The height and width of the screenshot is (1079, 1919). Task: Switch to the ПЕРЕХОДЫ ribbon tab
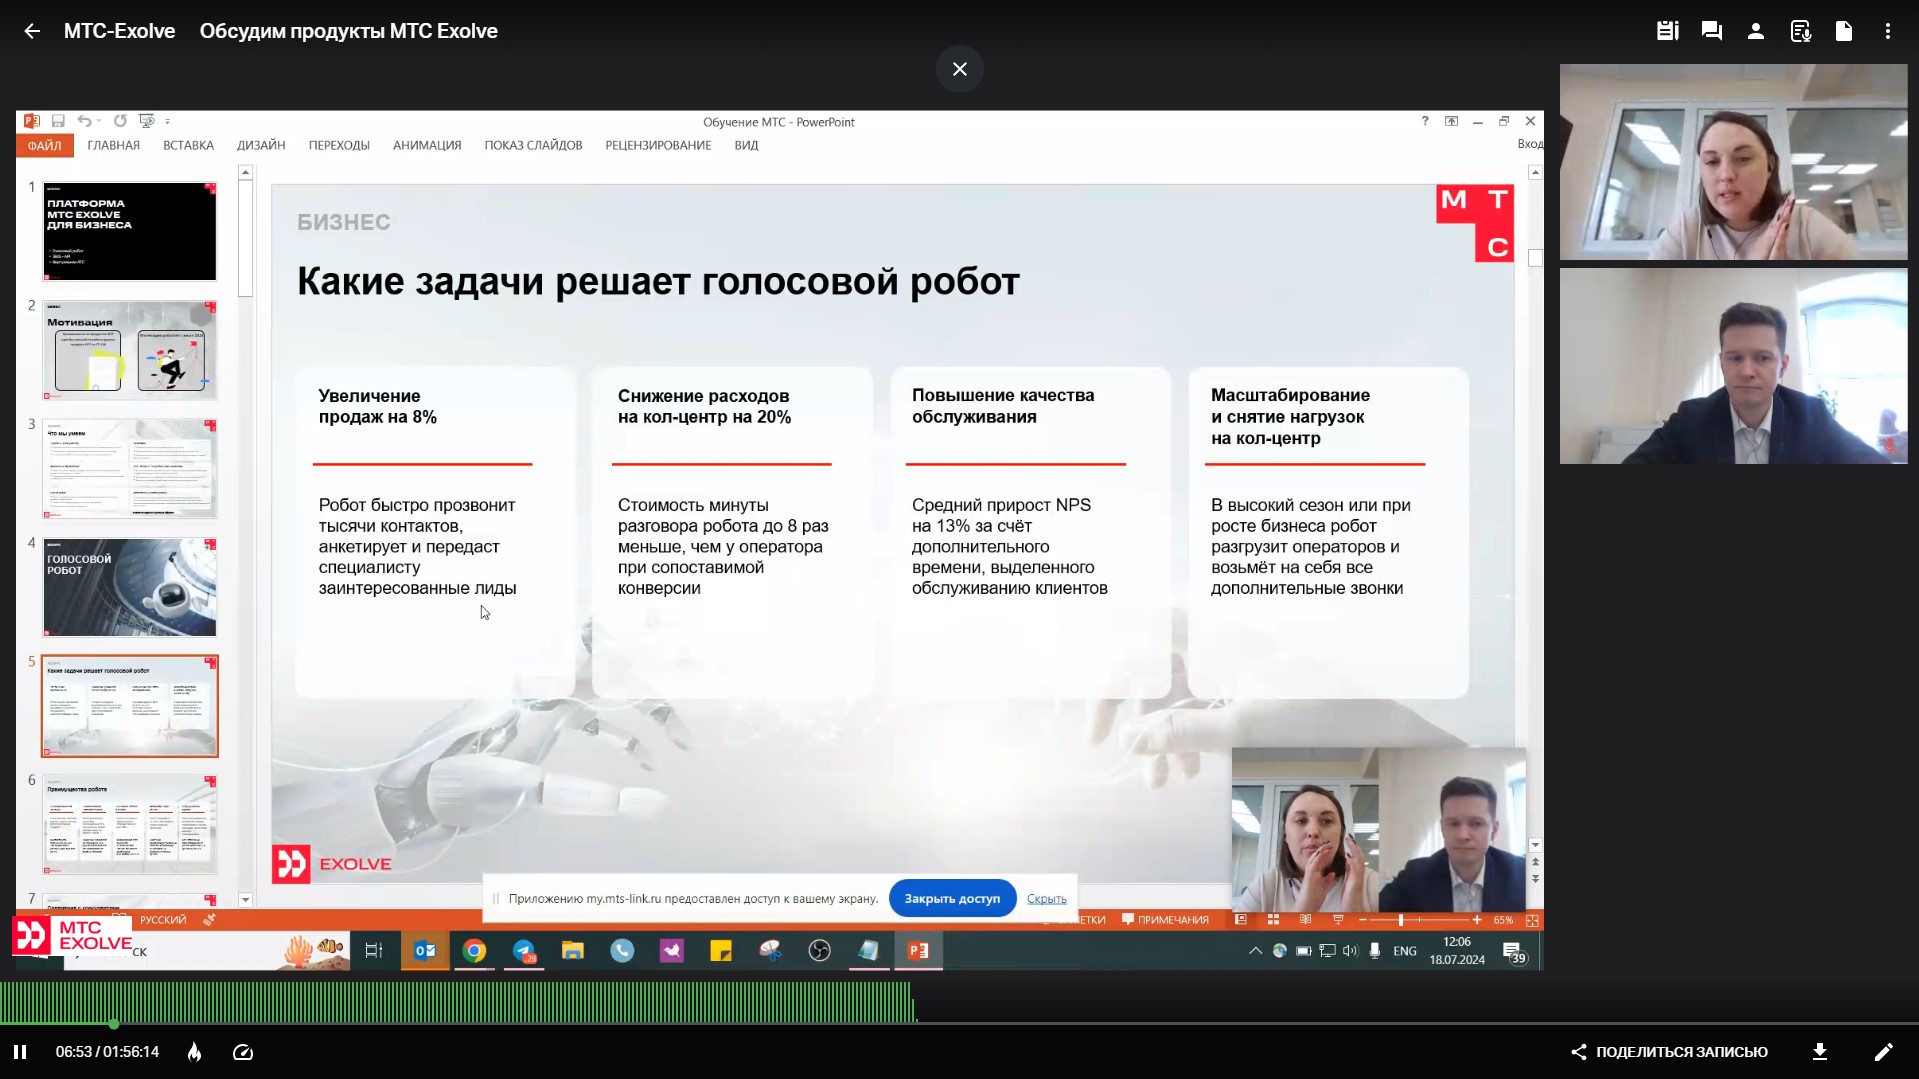(x=339, y=145)
